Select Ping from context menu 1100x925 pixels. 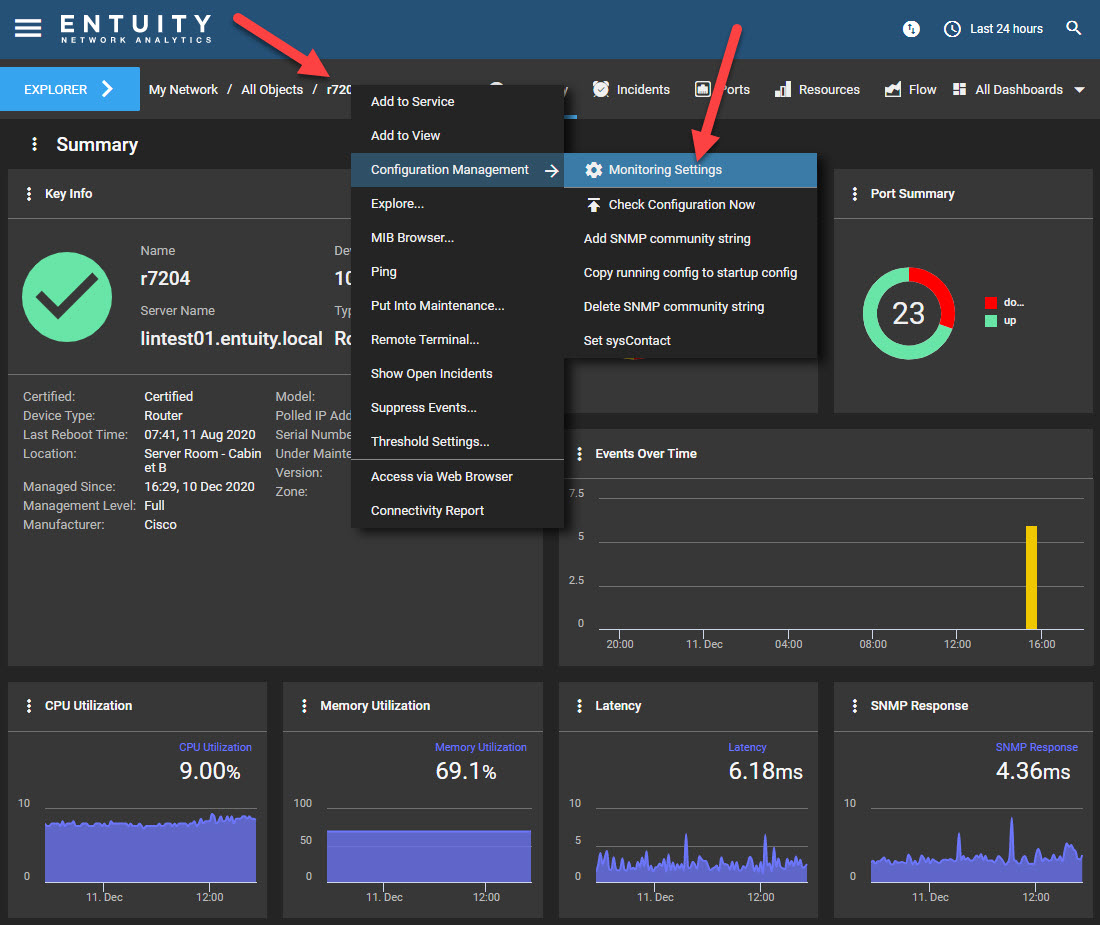(x=457, y=271)
